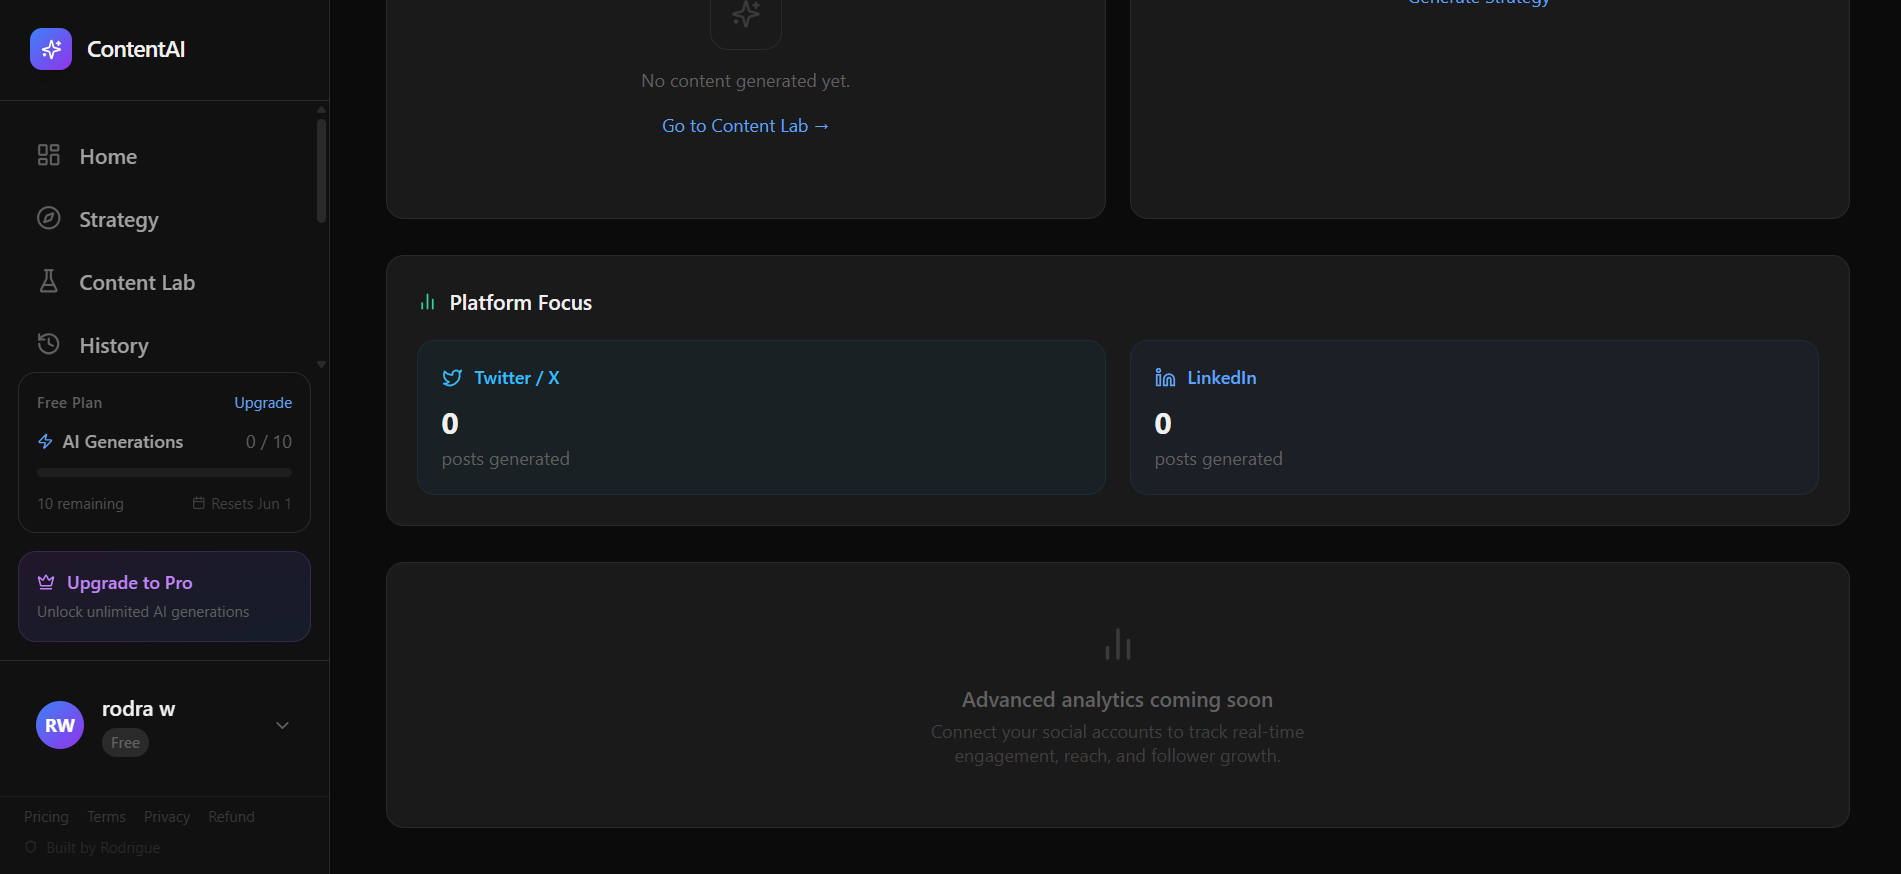Click the sidebar scroll down arrow
1901x874 pixels.
321,364
